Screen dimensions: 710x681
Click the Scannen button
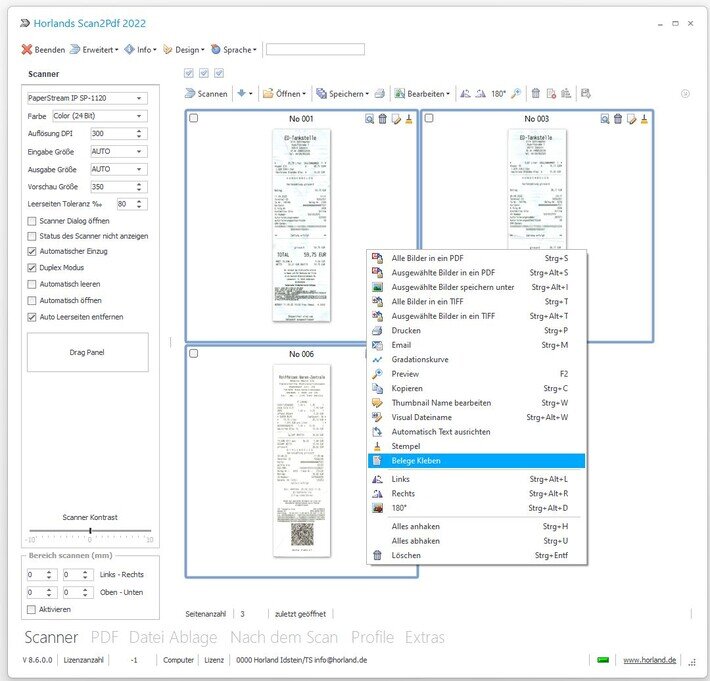206,94
